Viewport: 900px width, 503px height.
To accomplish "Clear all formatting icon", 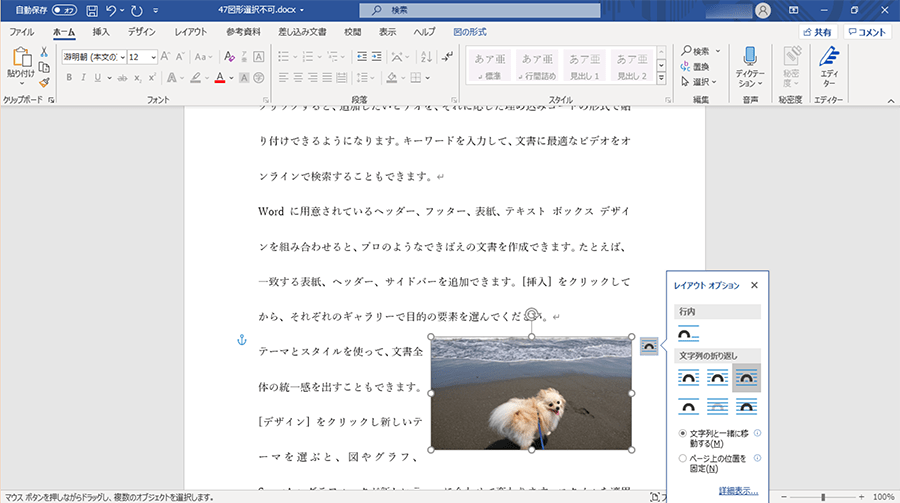I will click(230, 56).
